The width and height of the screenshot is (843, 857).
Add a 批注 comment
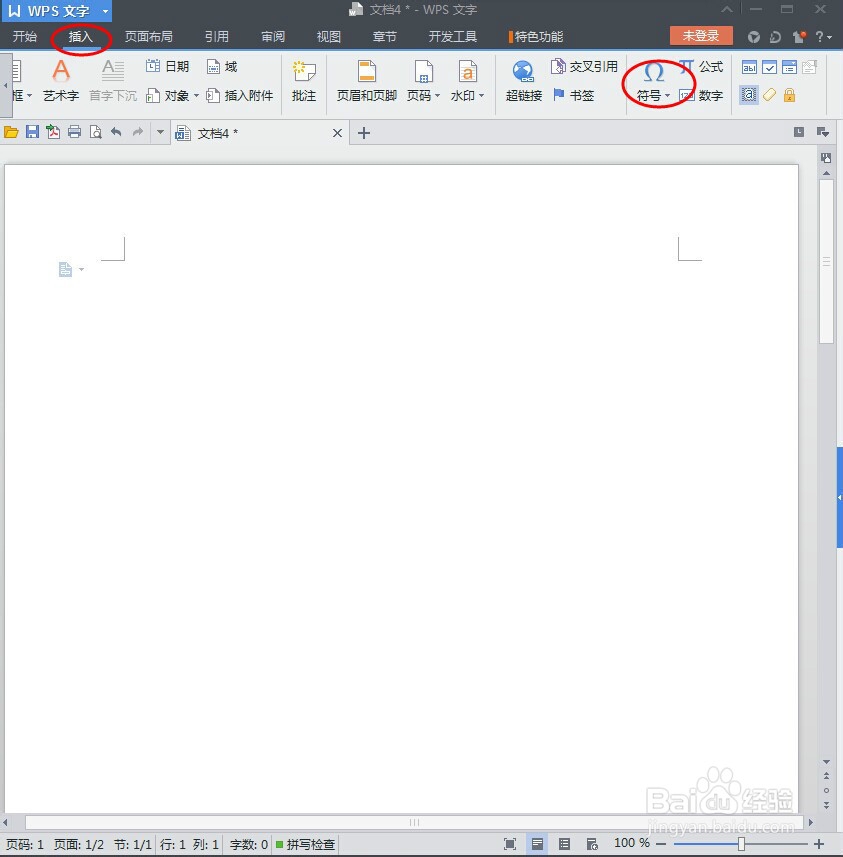tap(304, 81)
